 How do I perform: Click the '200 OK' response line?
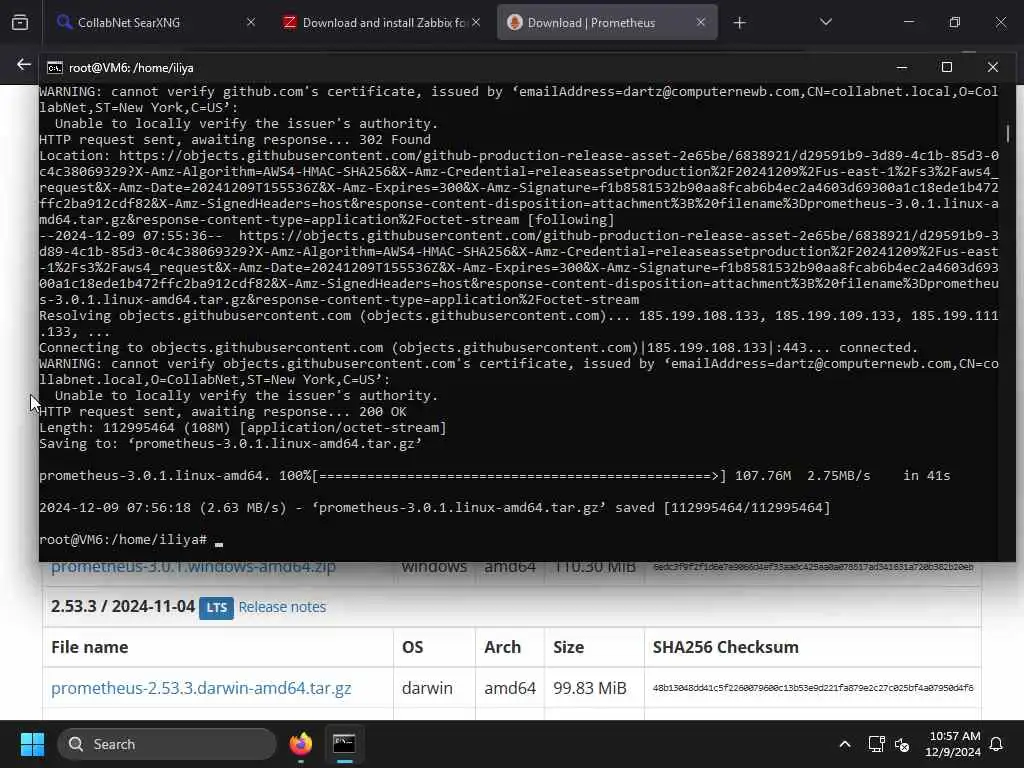tap(223, 412)
